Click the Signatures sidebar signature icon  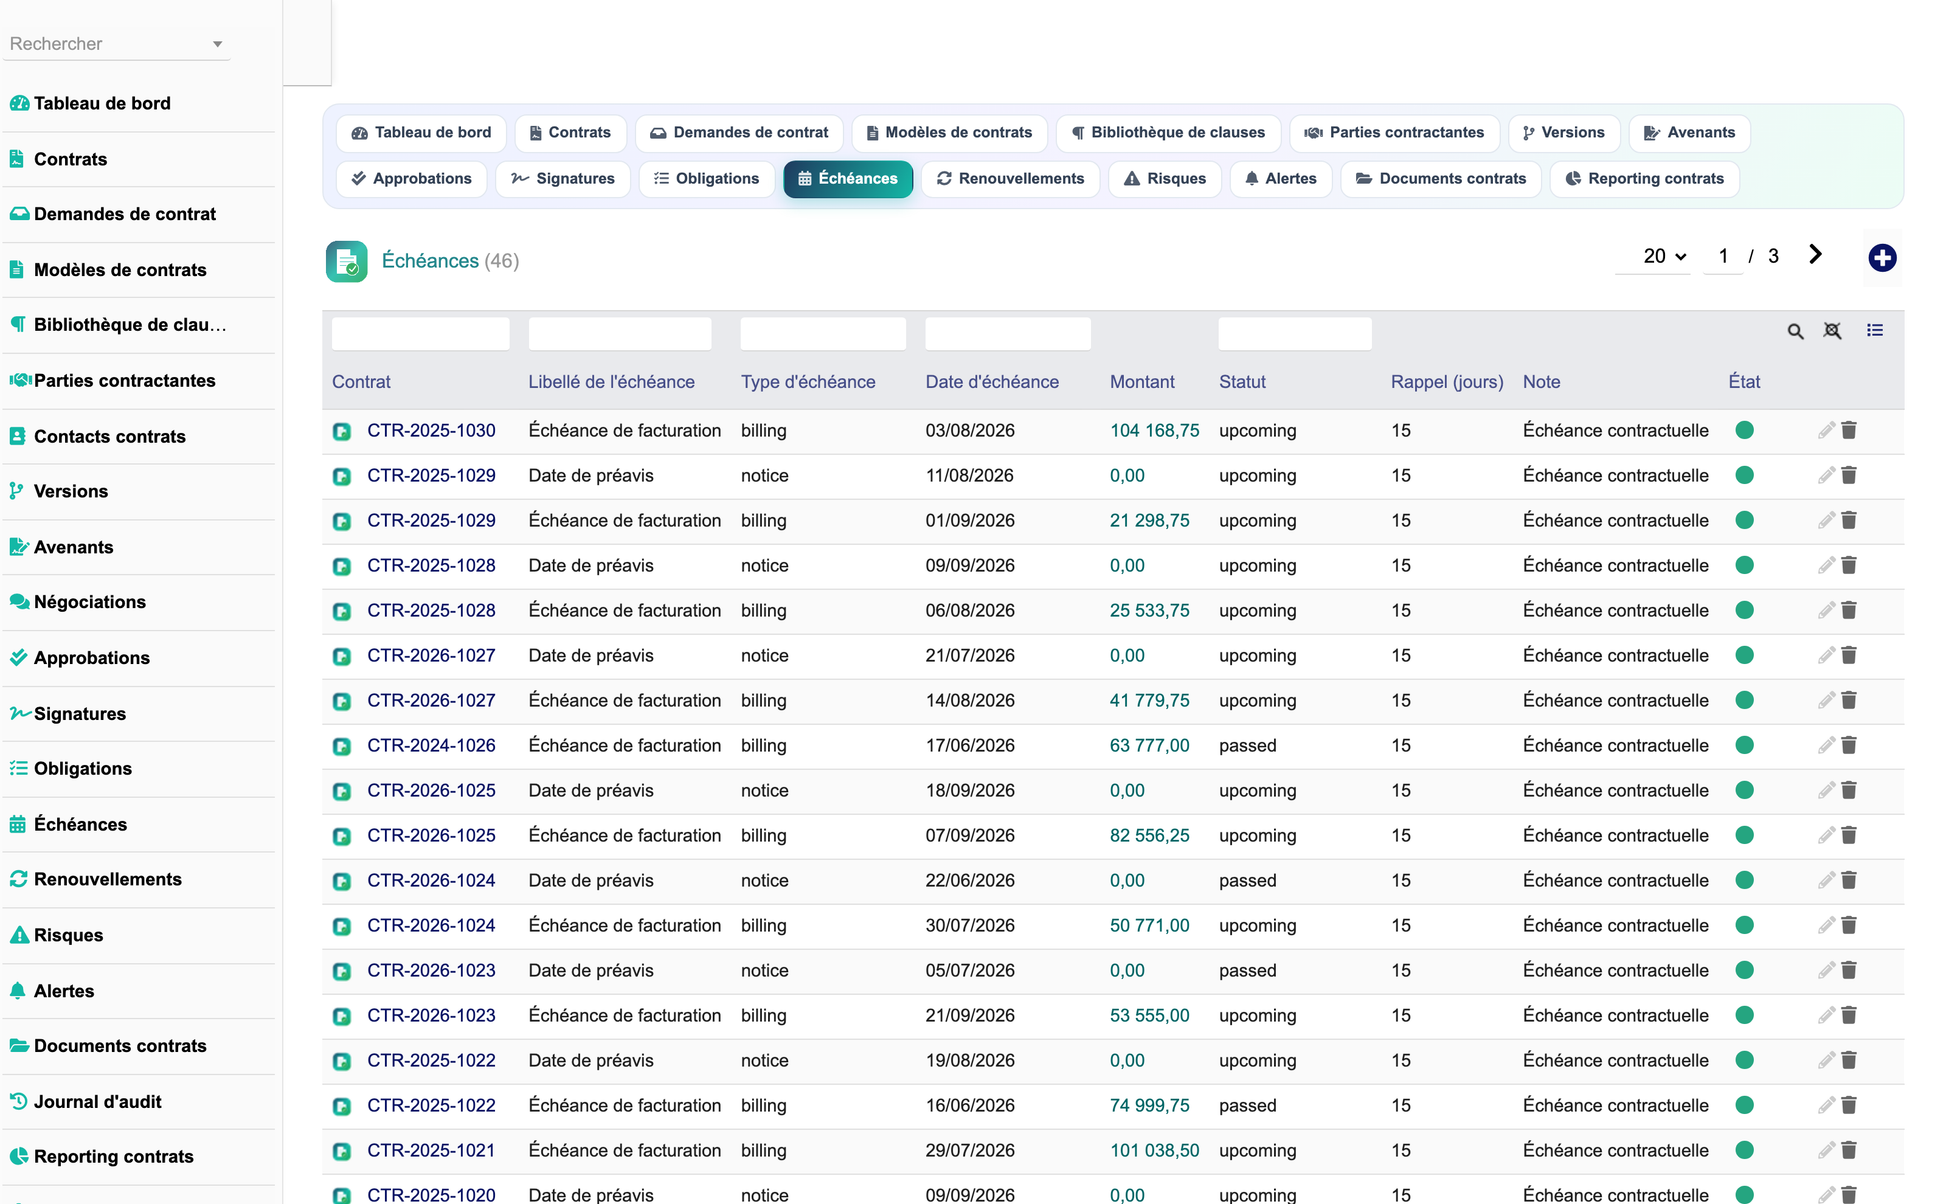pyautogui.click(x=20, y=713)
